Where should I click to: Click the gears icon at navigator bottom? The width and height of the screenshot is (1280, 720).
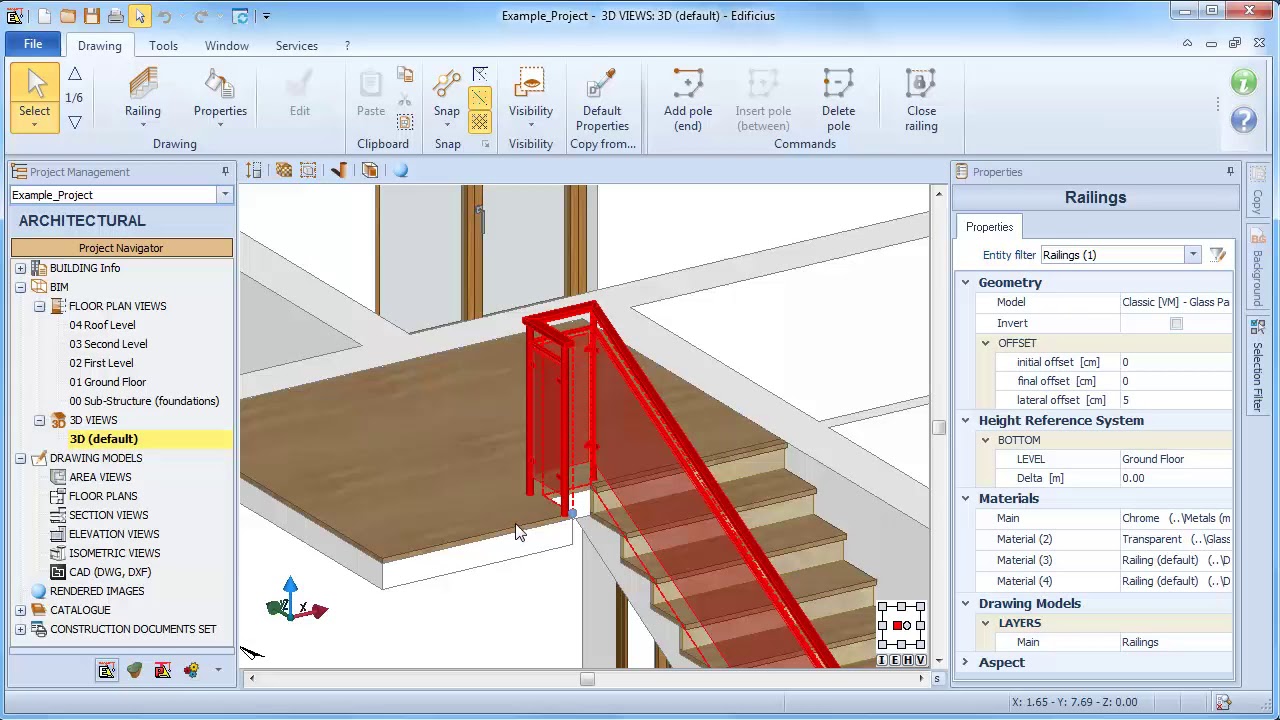click(x=191, y=670)
